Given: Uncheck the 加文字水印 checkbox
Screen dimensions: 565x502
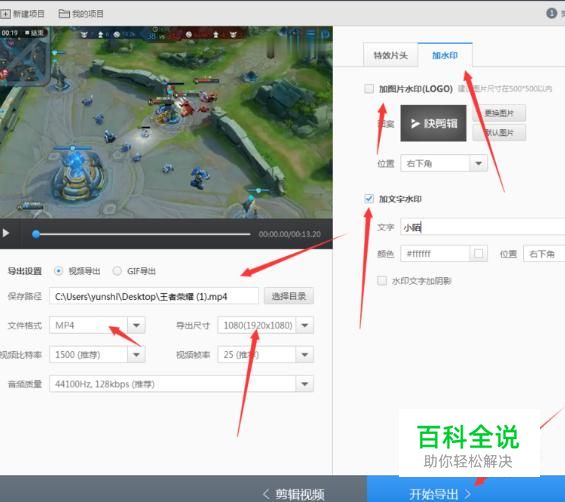Looking at the screenshot, I should 369,199.
